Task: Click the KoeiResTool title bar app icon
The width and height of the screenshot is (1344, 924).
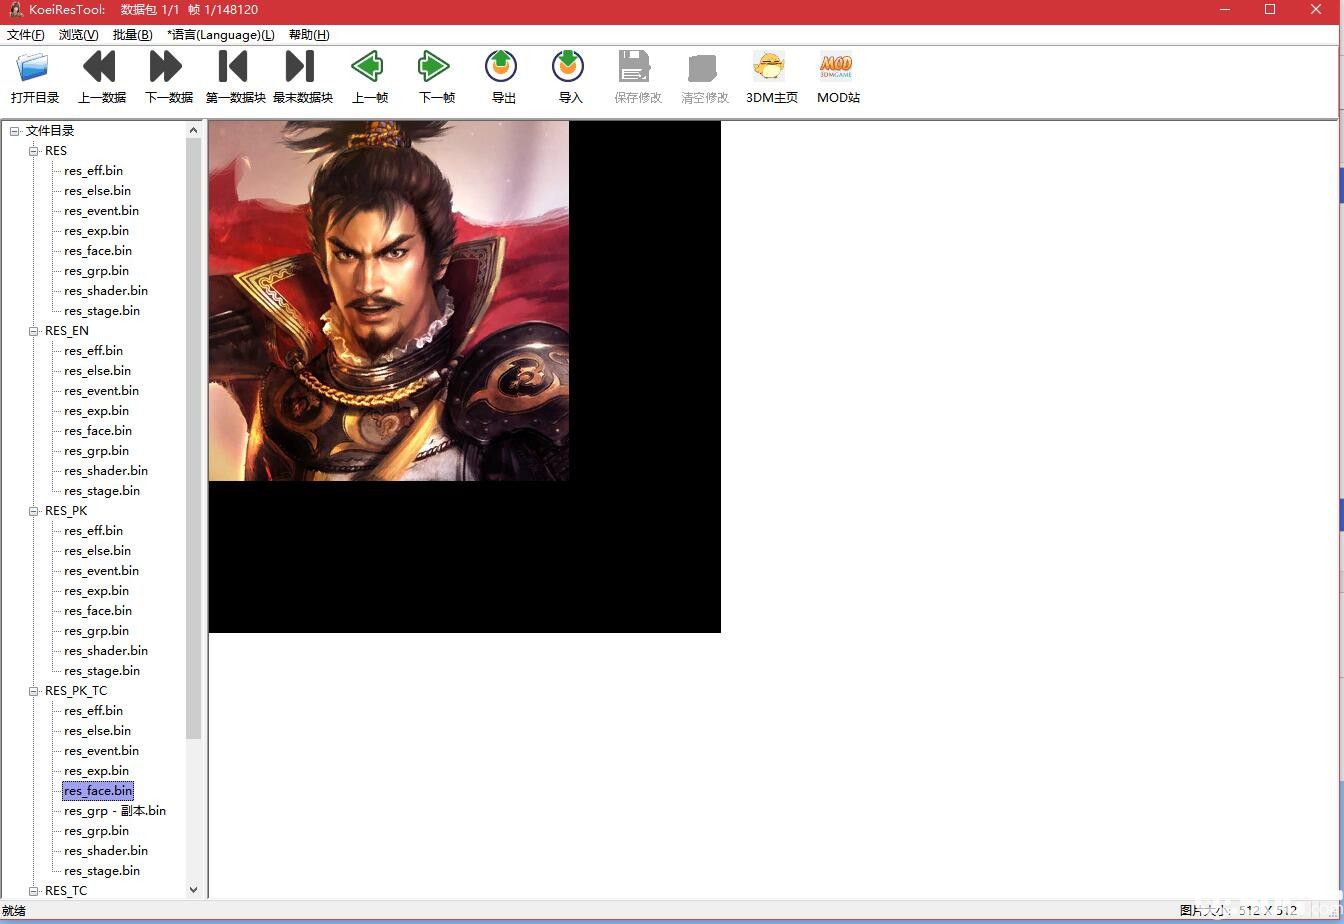Action: [x=15, y=10]
